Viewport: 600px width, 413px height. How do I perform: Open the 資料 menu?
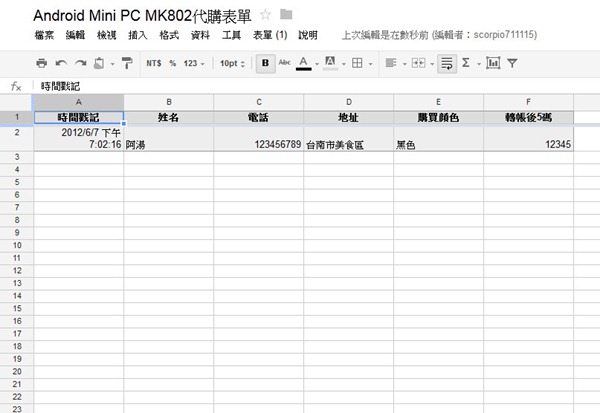[200, 35]
